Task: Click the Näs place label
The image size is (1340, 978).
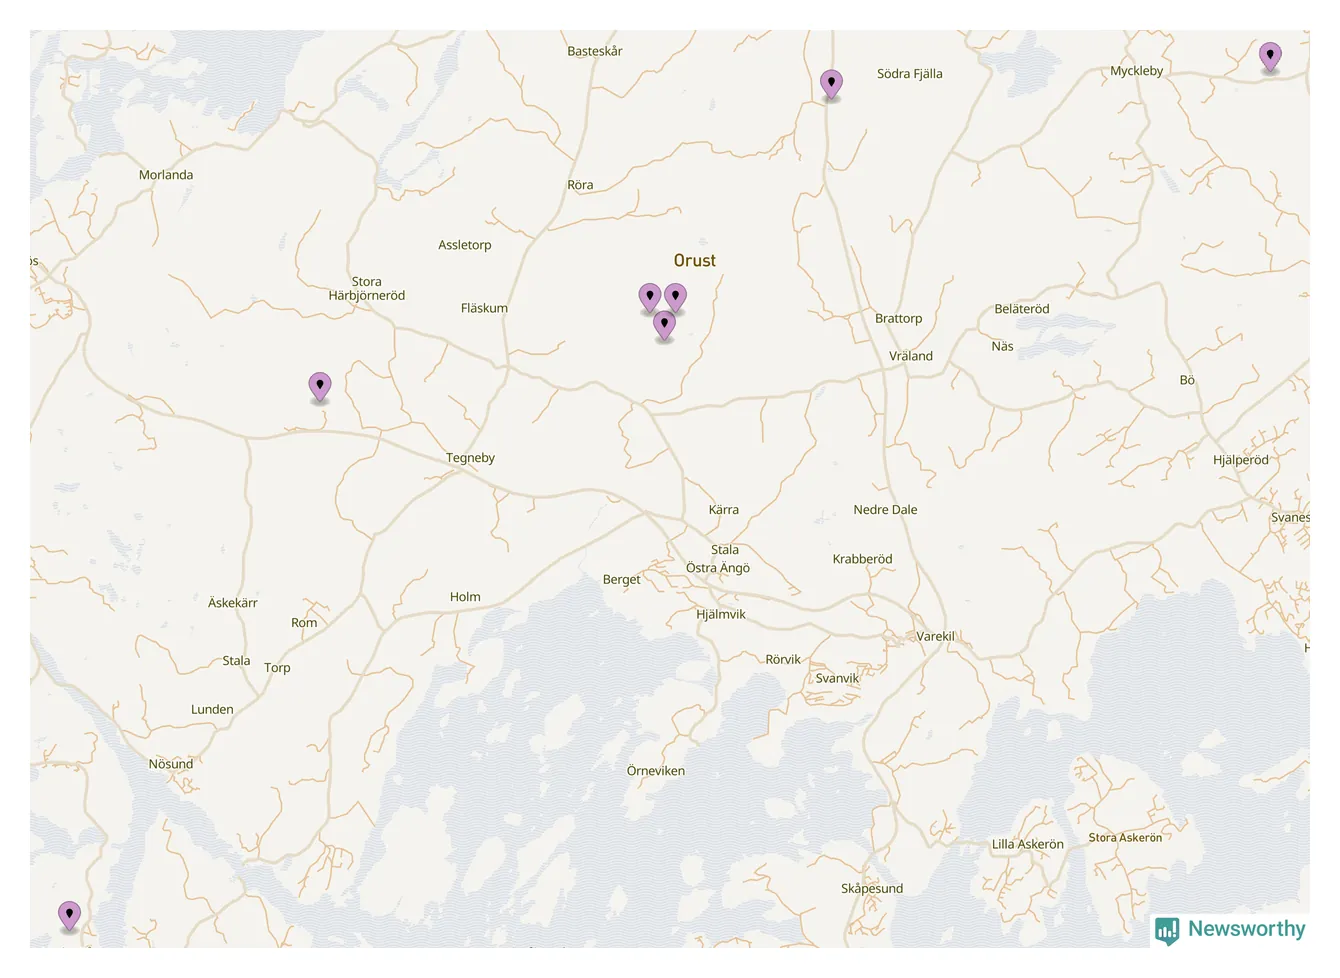Action: pos(1003,347)
